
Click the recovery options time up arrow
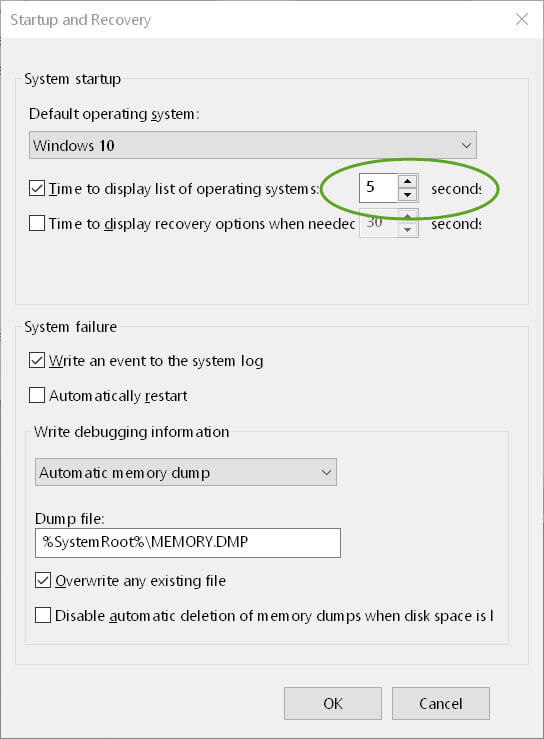(408, 216)
